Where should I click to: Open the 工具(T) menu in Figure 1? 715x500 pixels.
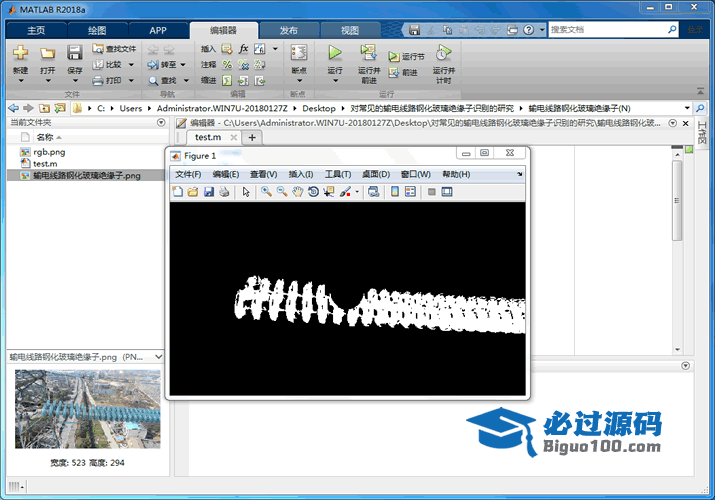(x=339, y=174)
